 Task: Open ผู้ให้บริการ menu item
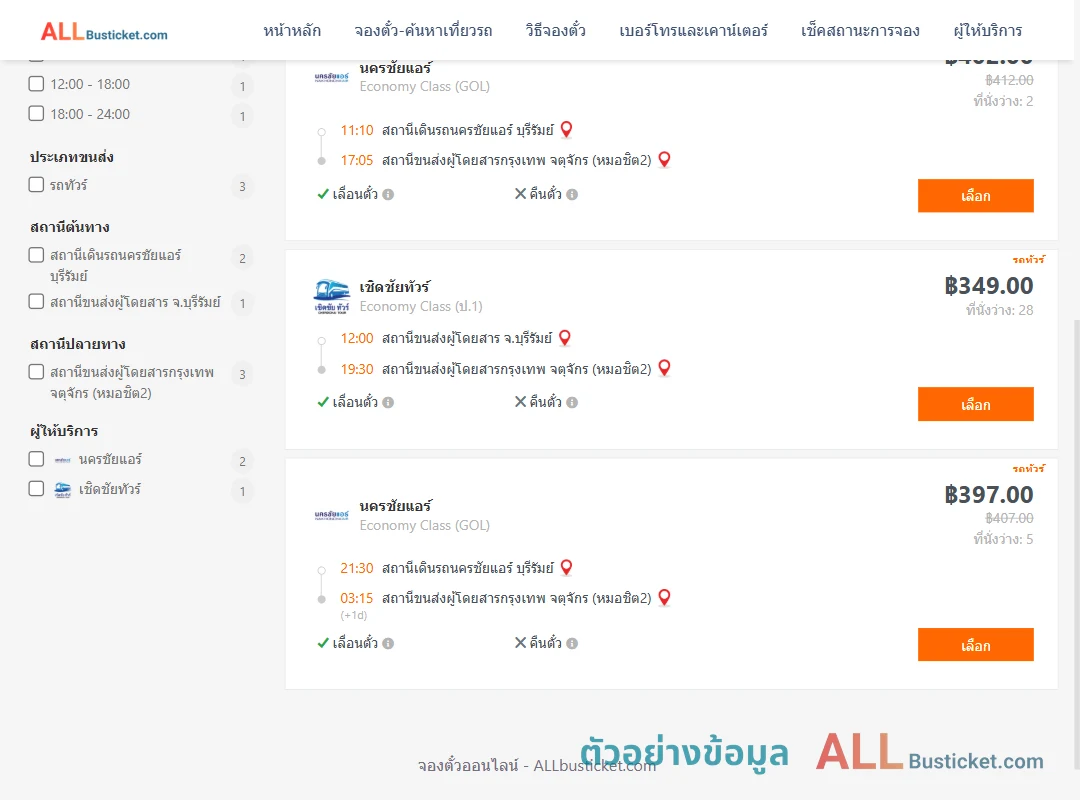[988, 31]
